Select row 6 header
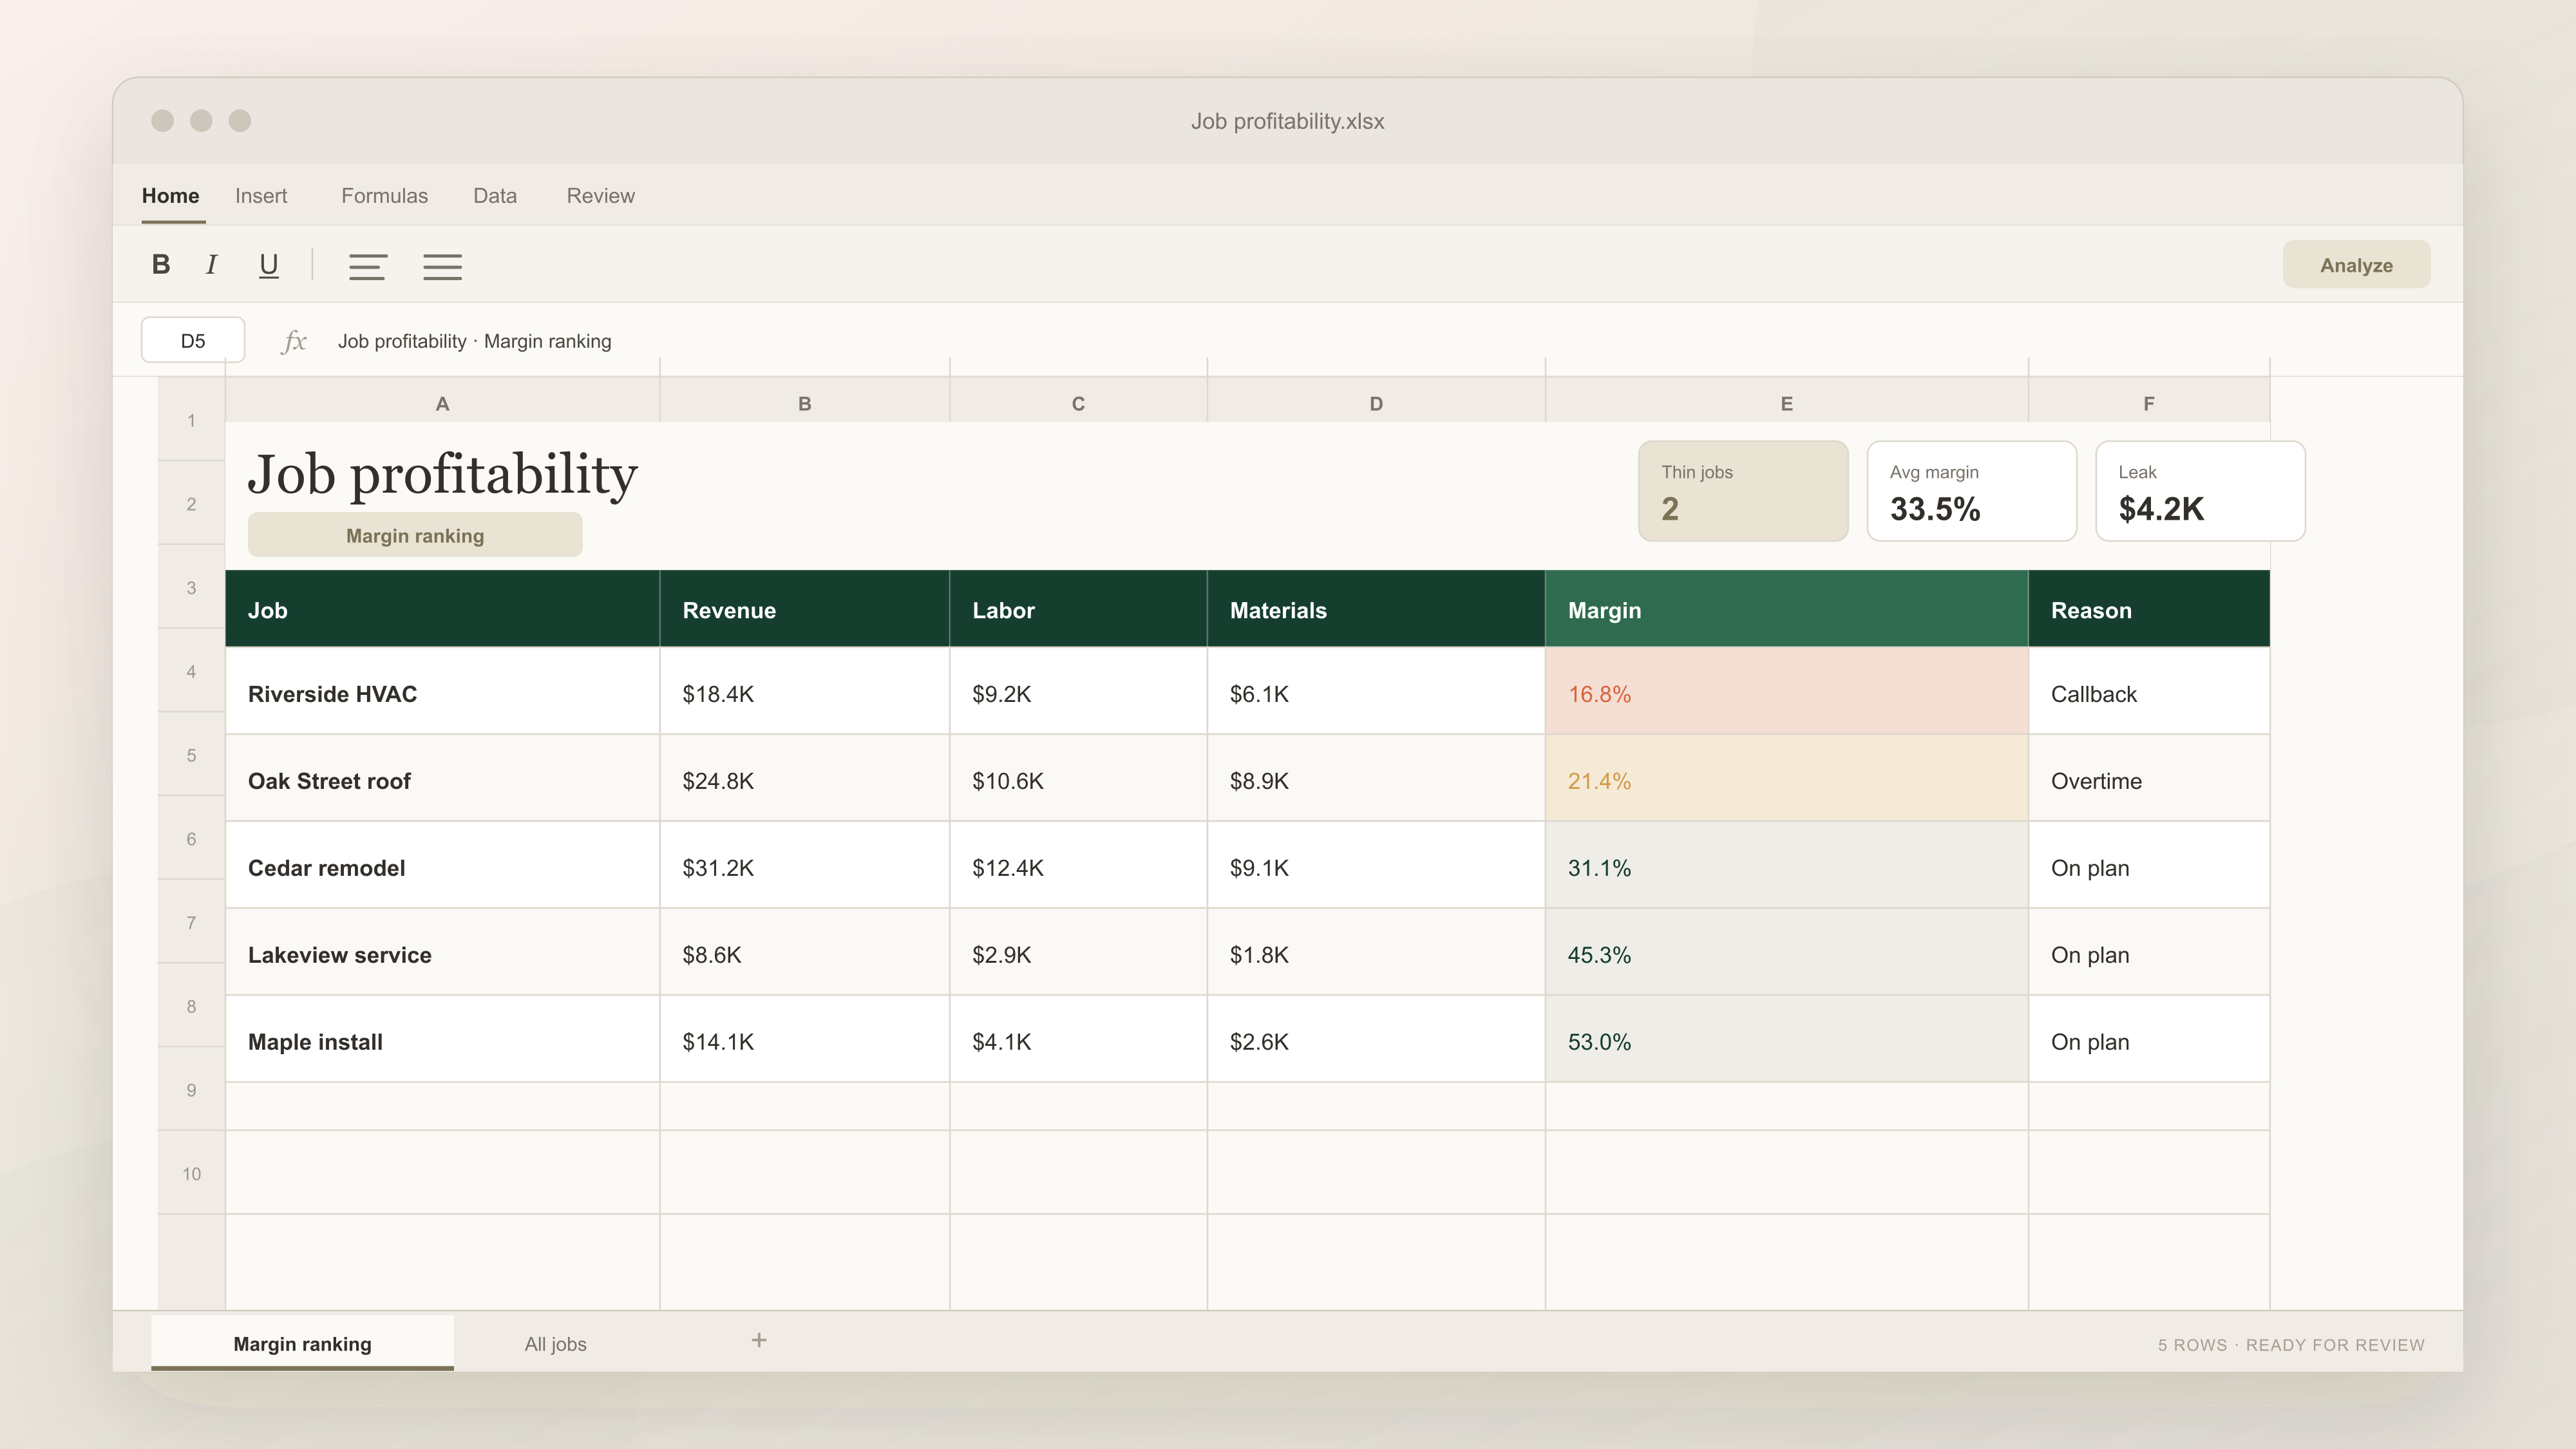This screenshot has height=1449, width=2576. click(x=191, y=838)
